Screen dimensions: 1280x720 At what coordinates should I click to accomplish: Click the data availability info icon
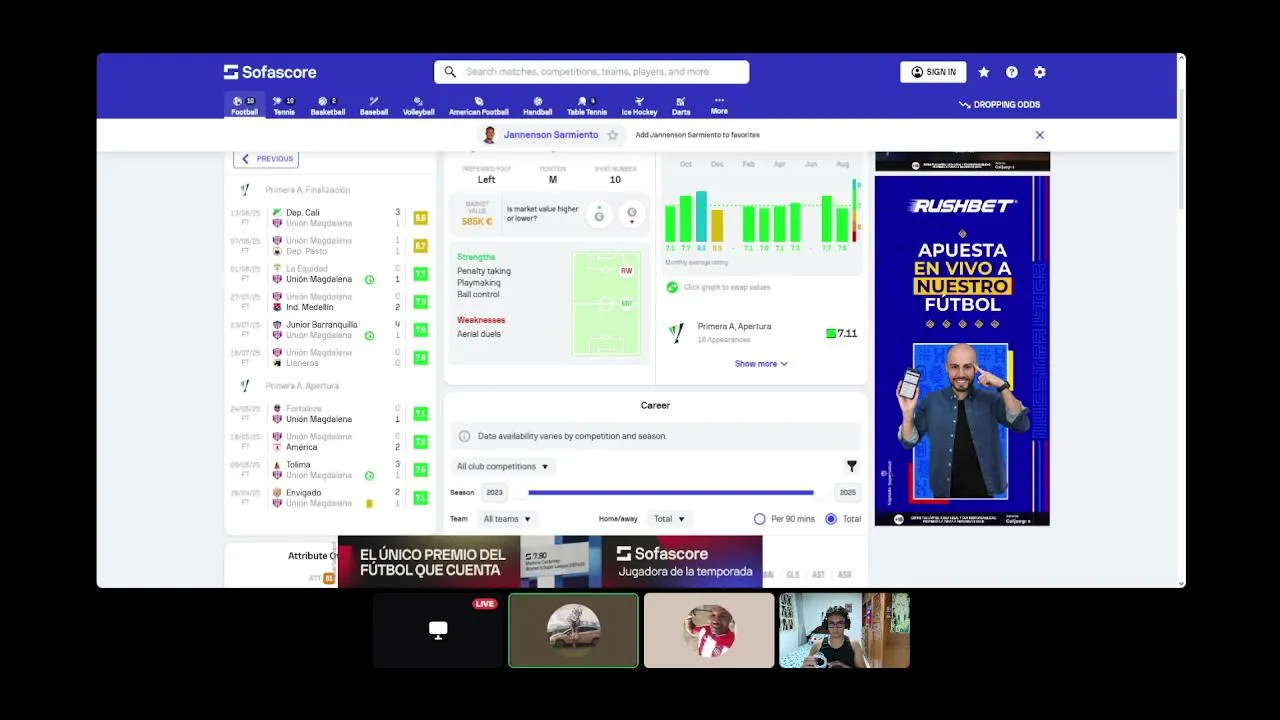464,436
